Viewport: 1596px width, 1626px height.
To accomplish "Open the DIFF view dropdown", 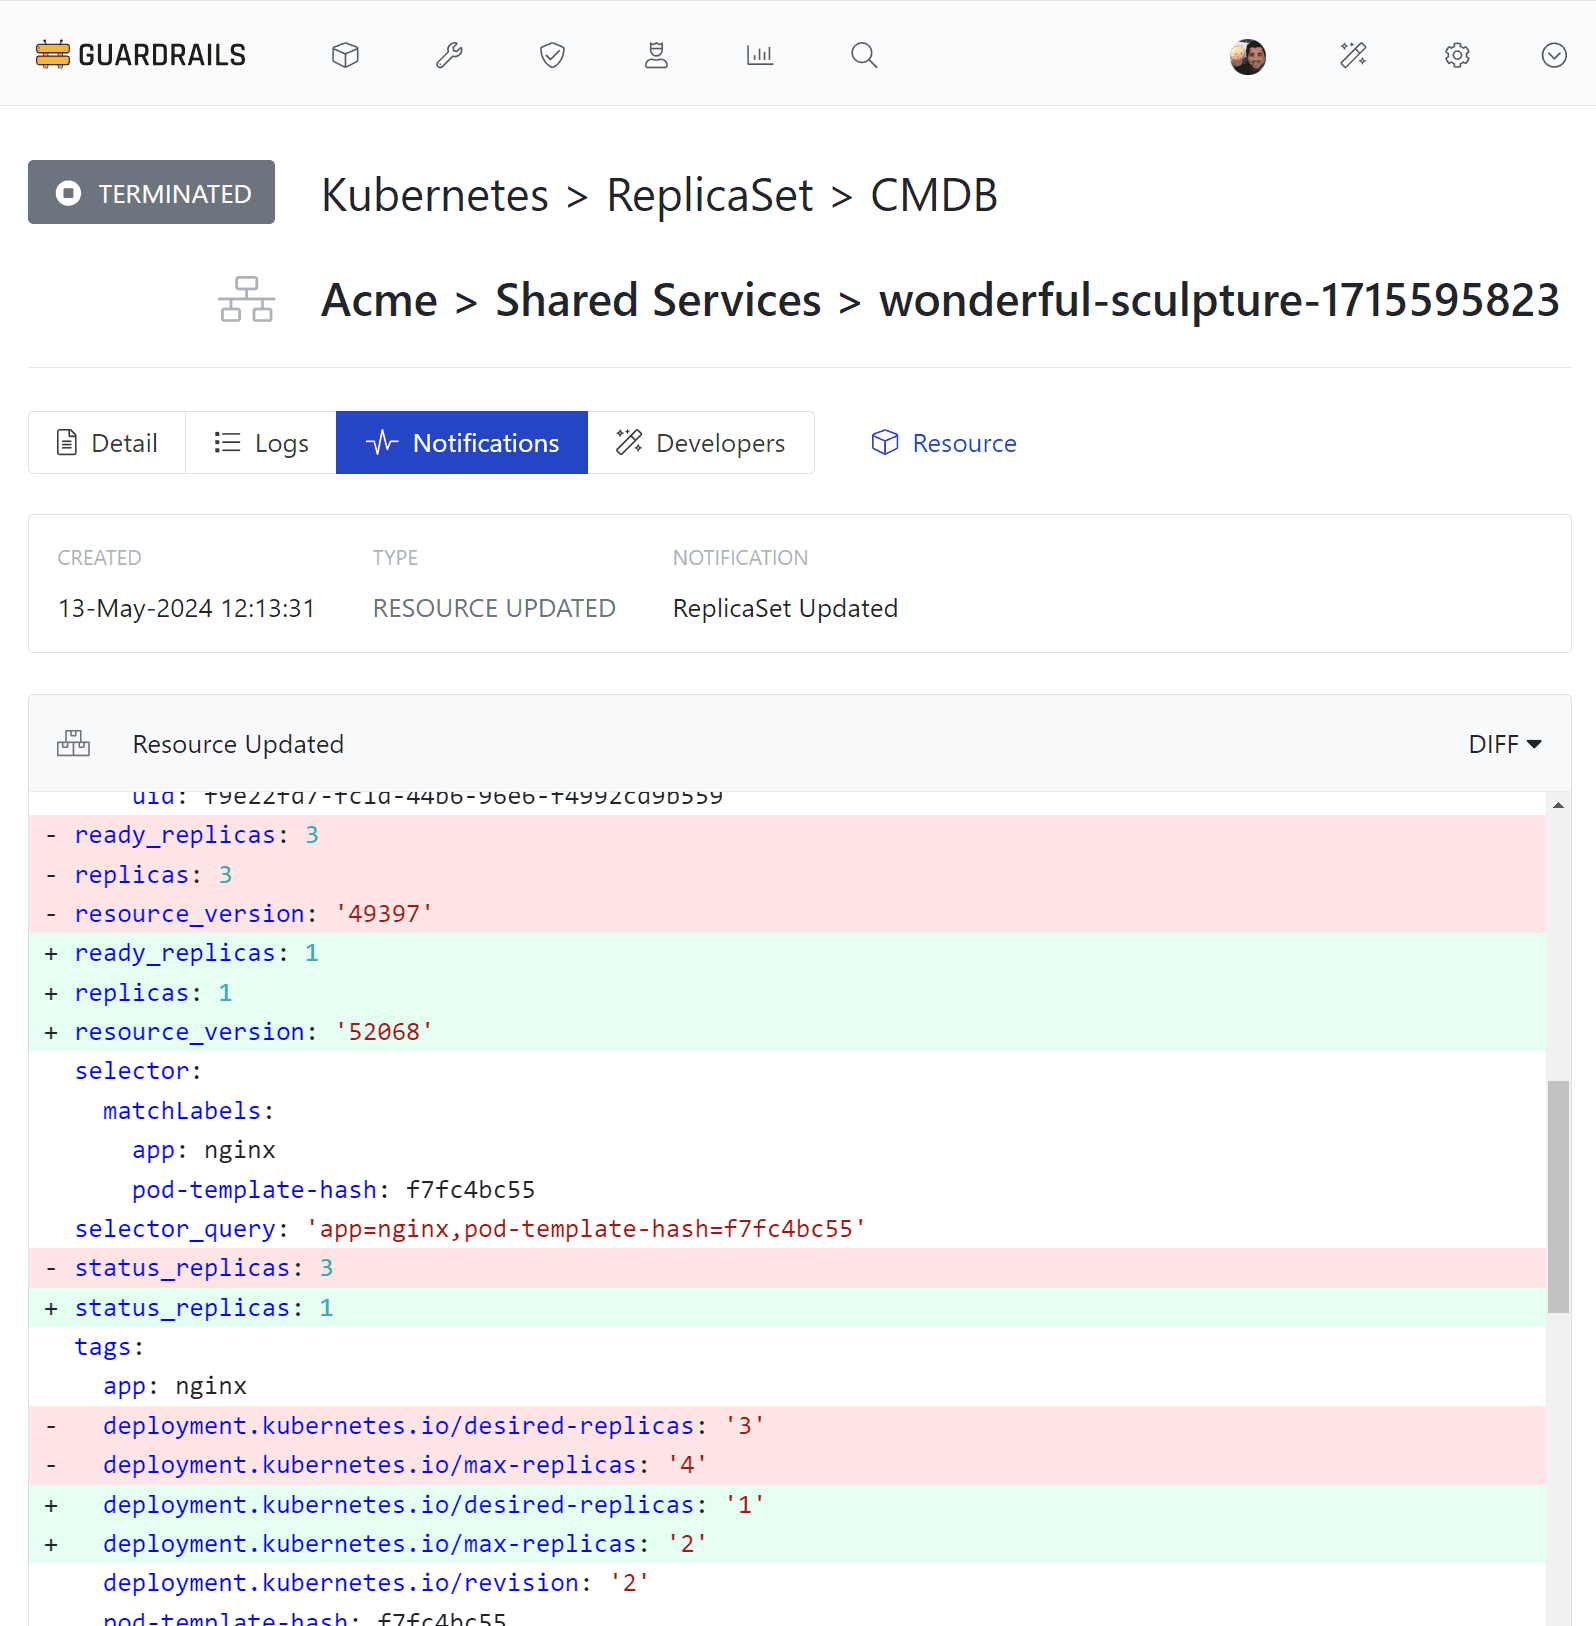I will point(1505,744).
